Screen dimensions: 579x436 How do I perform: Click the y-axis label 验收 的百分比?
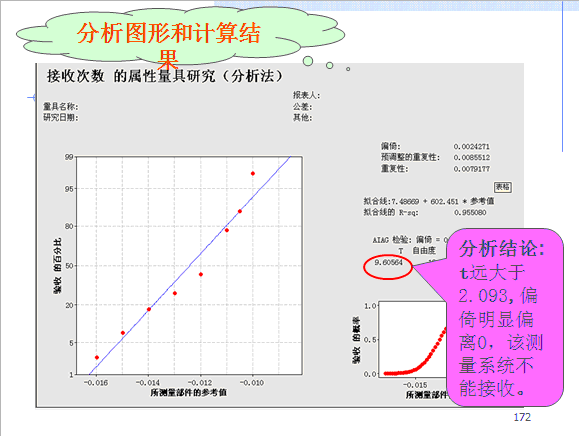click(x=58, y=266)
